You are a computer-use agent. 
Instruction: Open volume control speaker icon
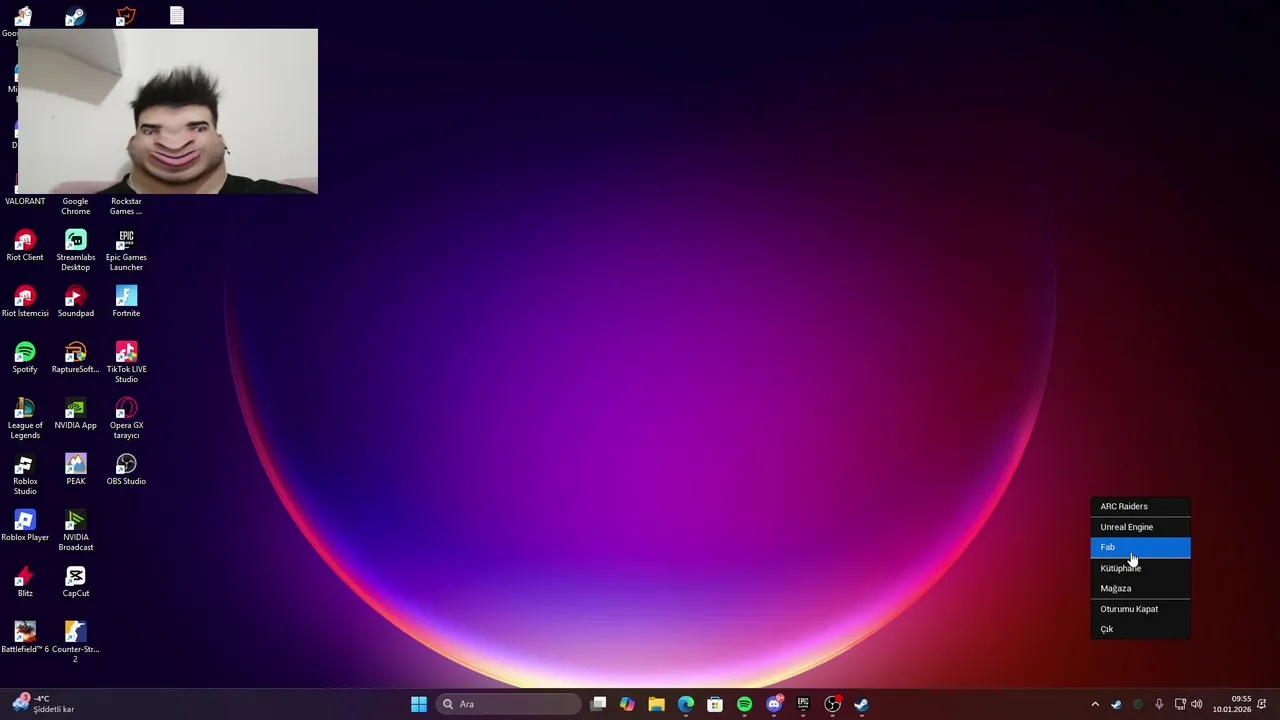1197,704
